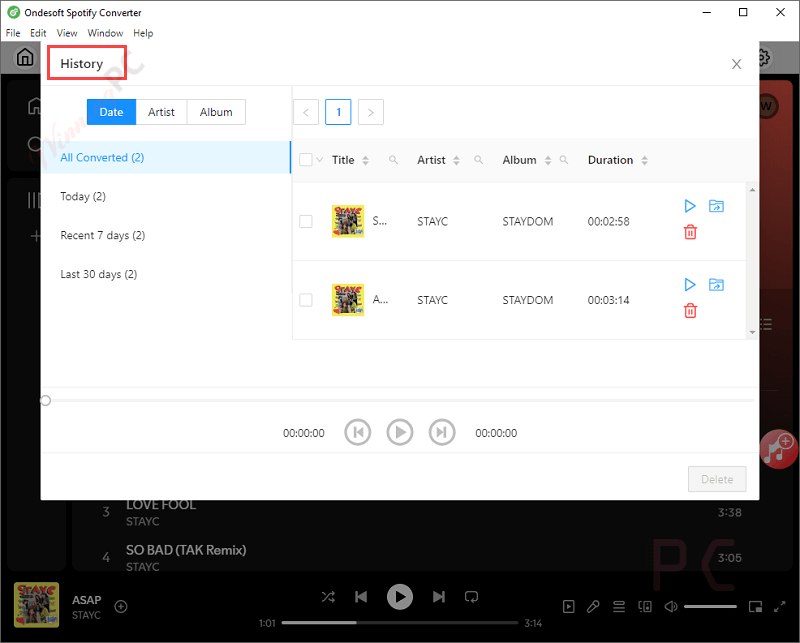
Task: Select Last 30 days (2) filter
Action: click(x=166, y=274)
